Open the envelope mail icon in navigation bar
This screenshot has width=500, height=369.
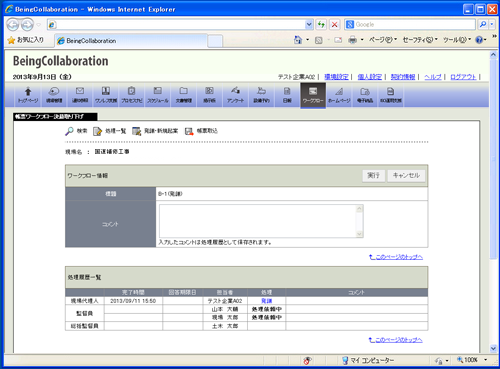[80, 95]
